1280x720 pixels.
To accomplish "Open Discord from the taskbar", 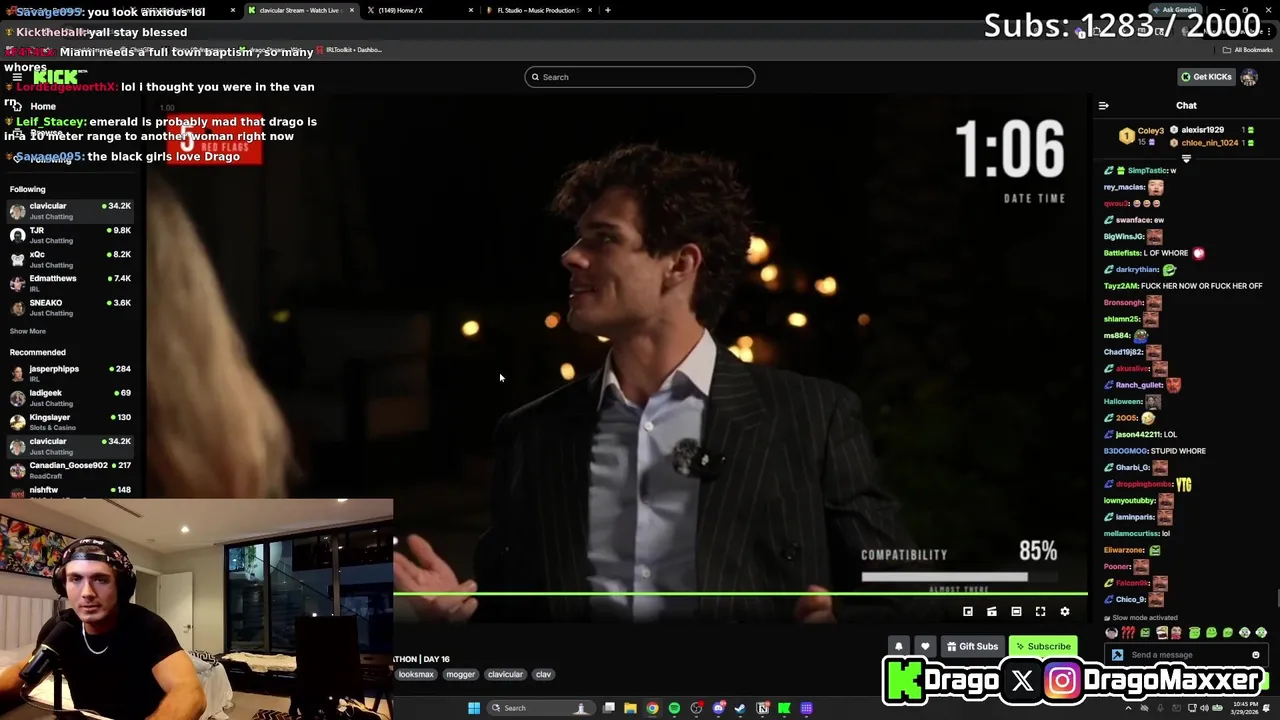I will coord(718,708).
